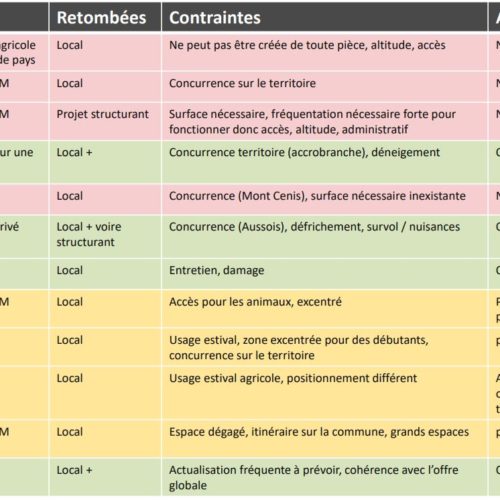Viewport: 500px width, 500px height.
Task: Click the 'Ne peut pas être créée' cell
Action: point(325,52)
